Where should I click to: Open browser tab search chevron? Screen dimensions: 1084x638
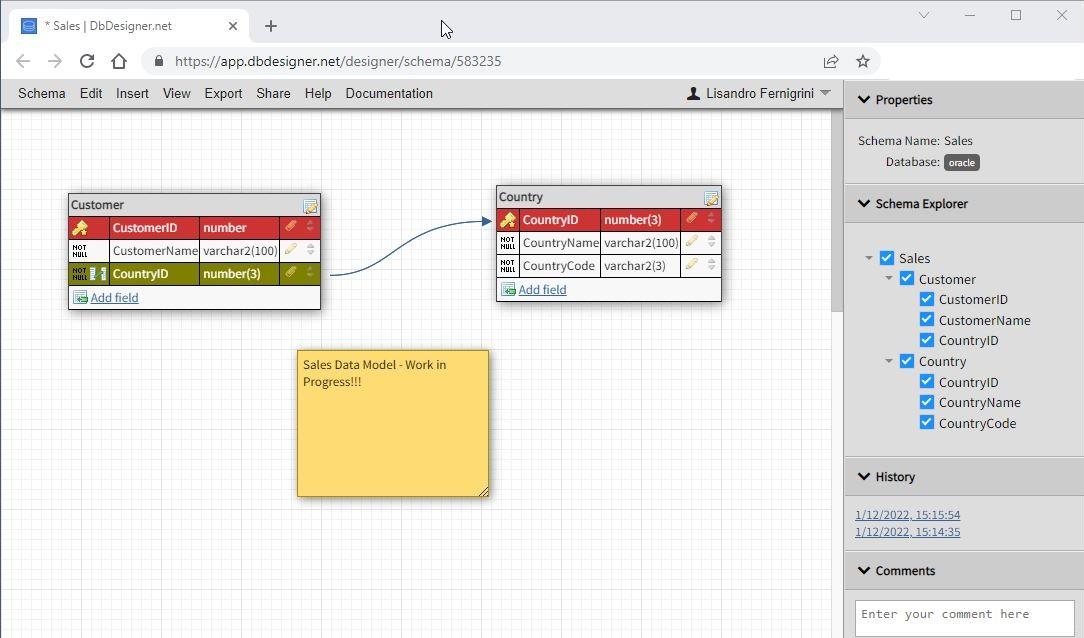click(924, 15)
